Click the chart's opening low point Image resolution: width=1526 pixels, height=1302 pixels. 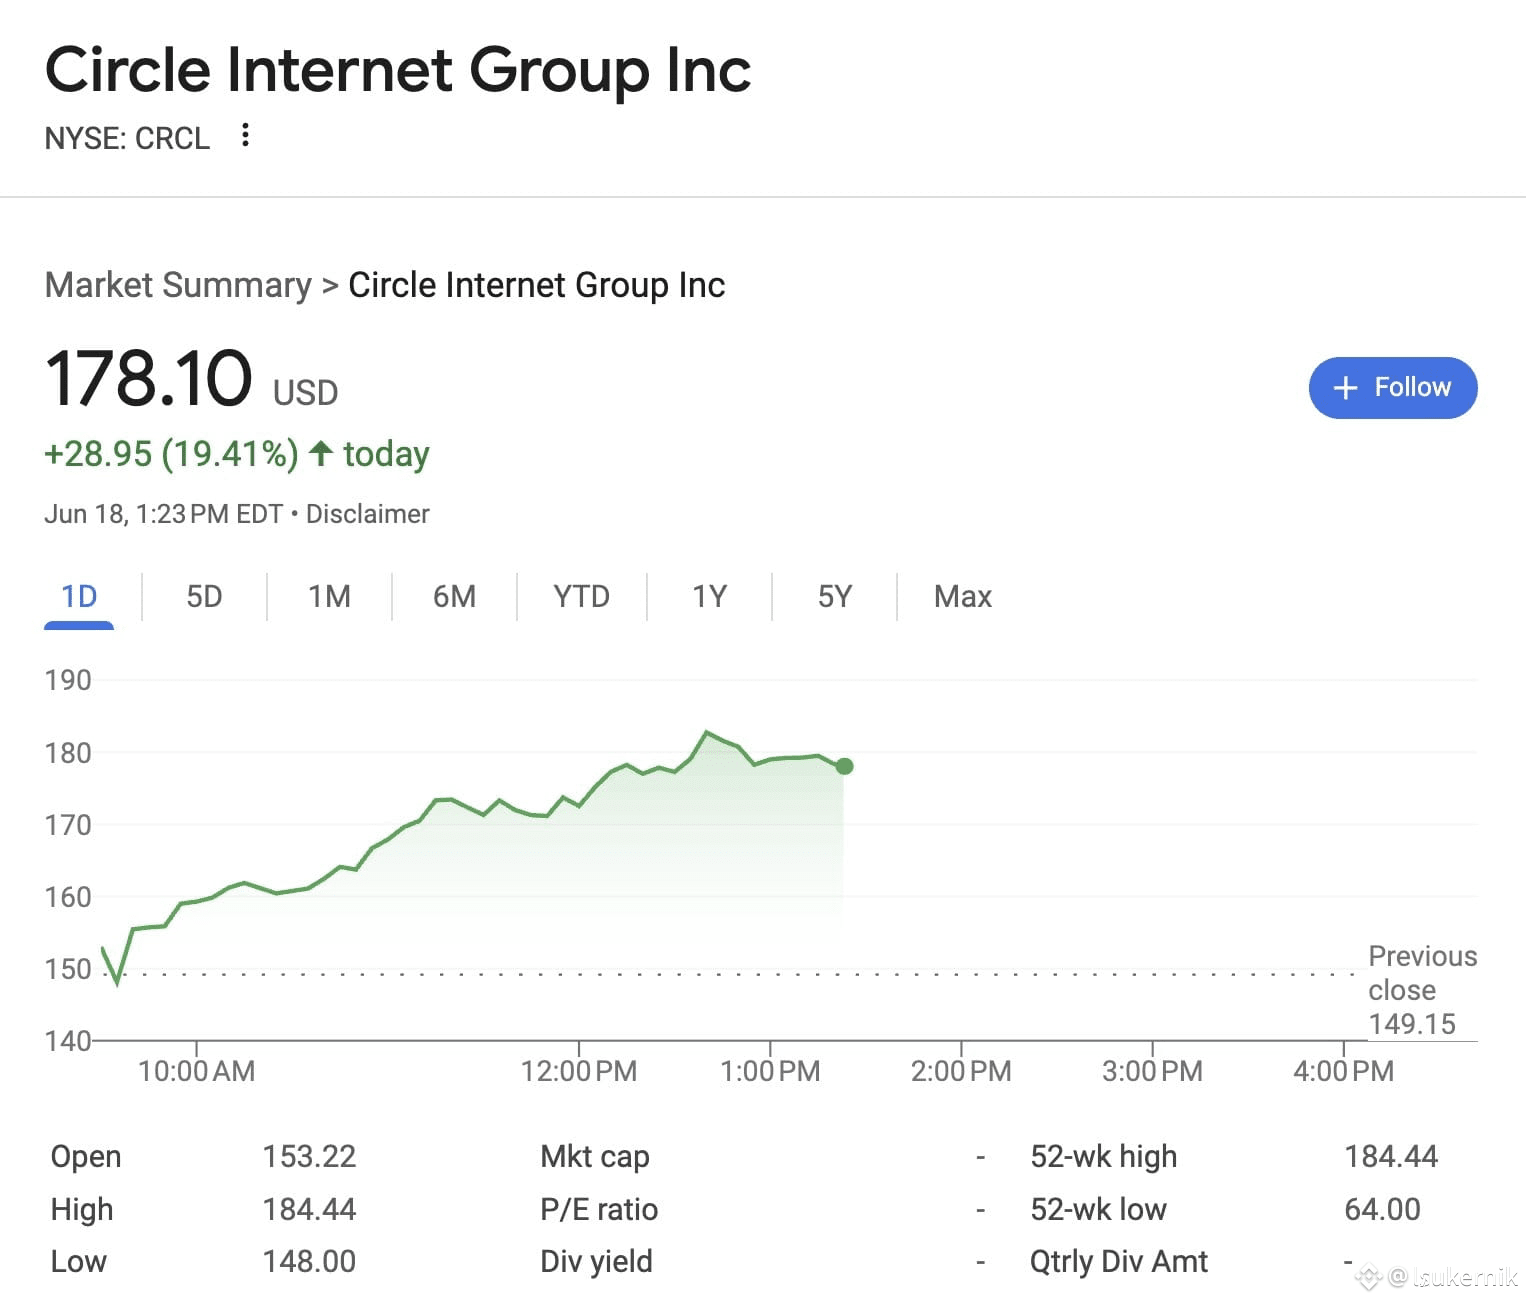pyautogui.click(x=118, y=983)
